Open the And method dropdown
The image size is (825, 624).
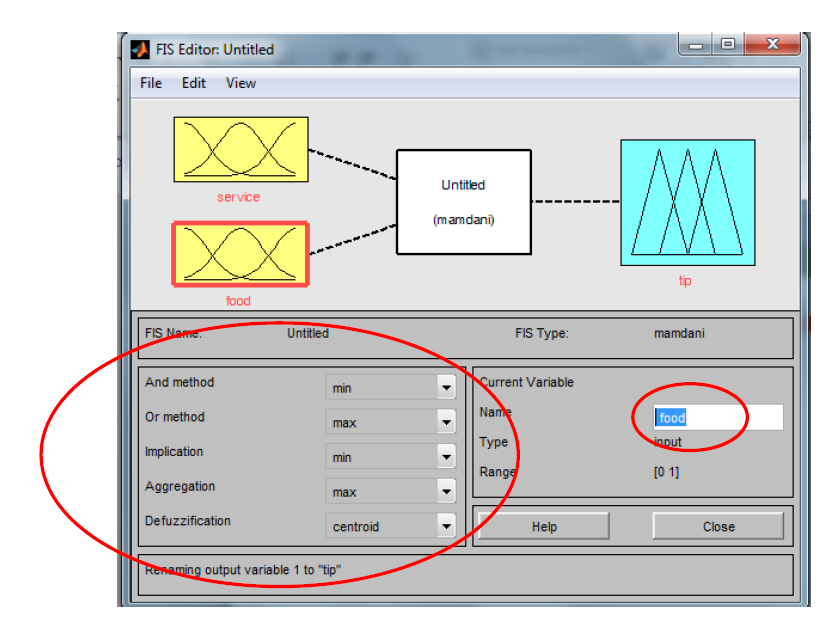point(390,388)
